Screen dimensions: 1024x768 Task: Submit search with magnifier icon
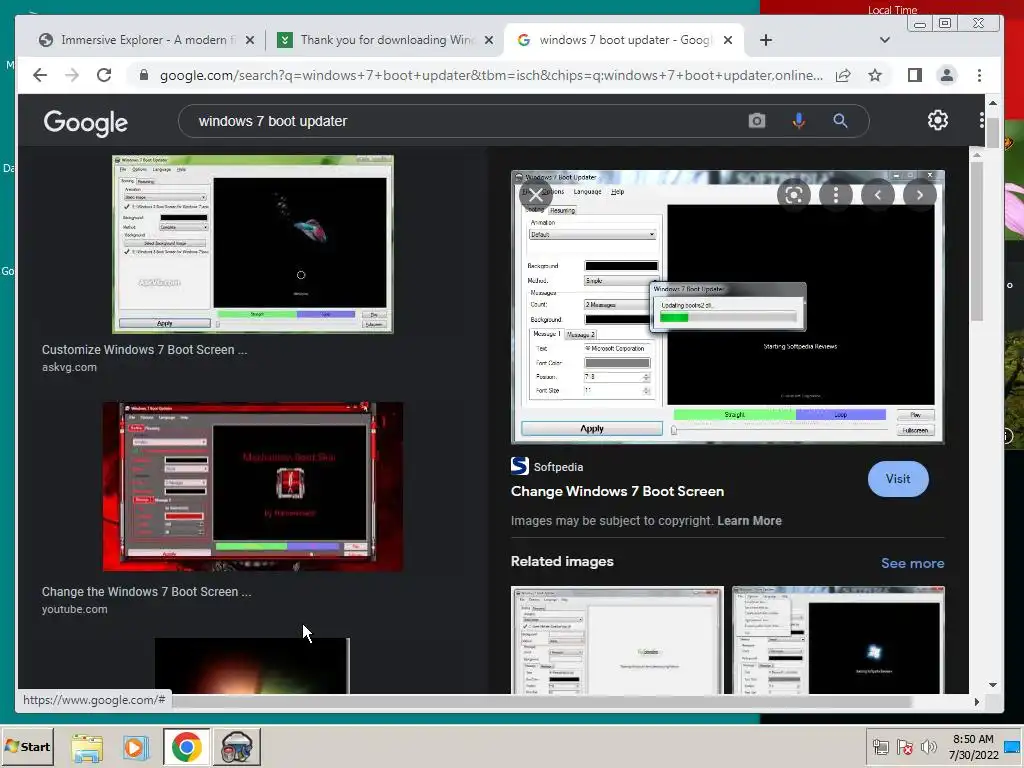(x=840, y=121)
